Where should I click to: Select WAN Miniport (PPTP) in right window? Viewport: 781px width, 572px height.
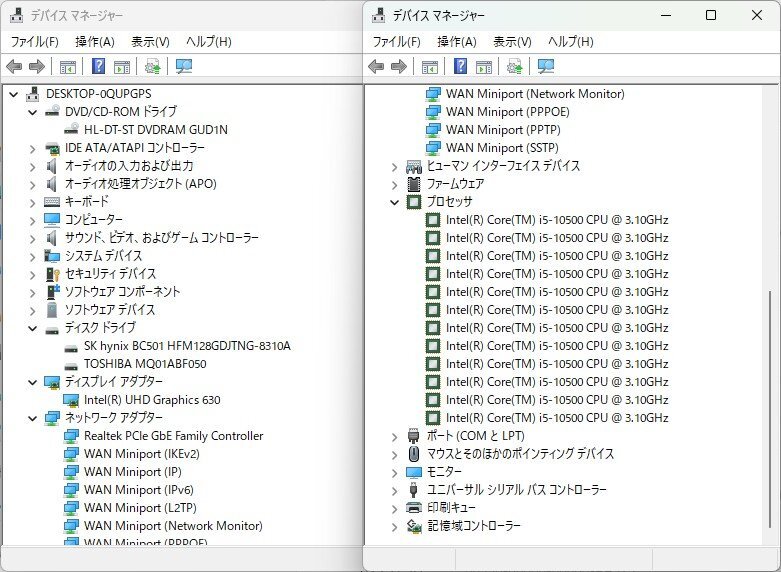click(x=503, y=130)
